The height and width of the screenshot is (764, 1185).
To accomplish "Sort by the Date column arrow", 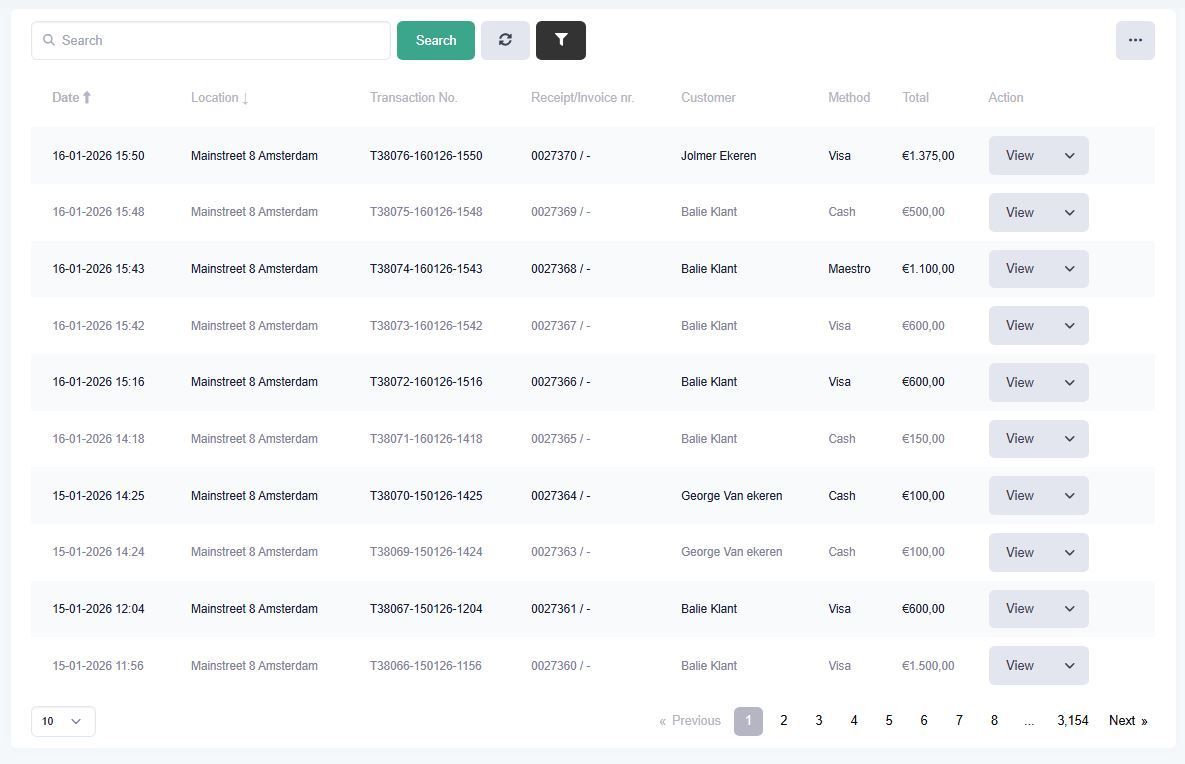I will pyautogui.click(x=87, y=97).
